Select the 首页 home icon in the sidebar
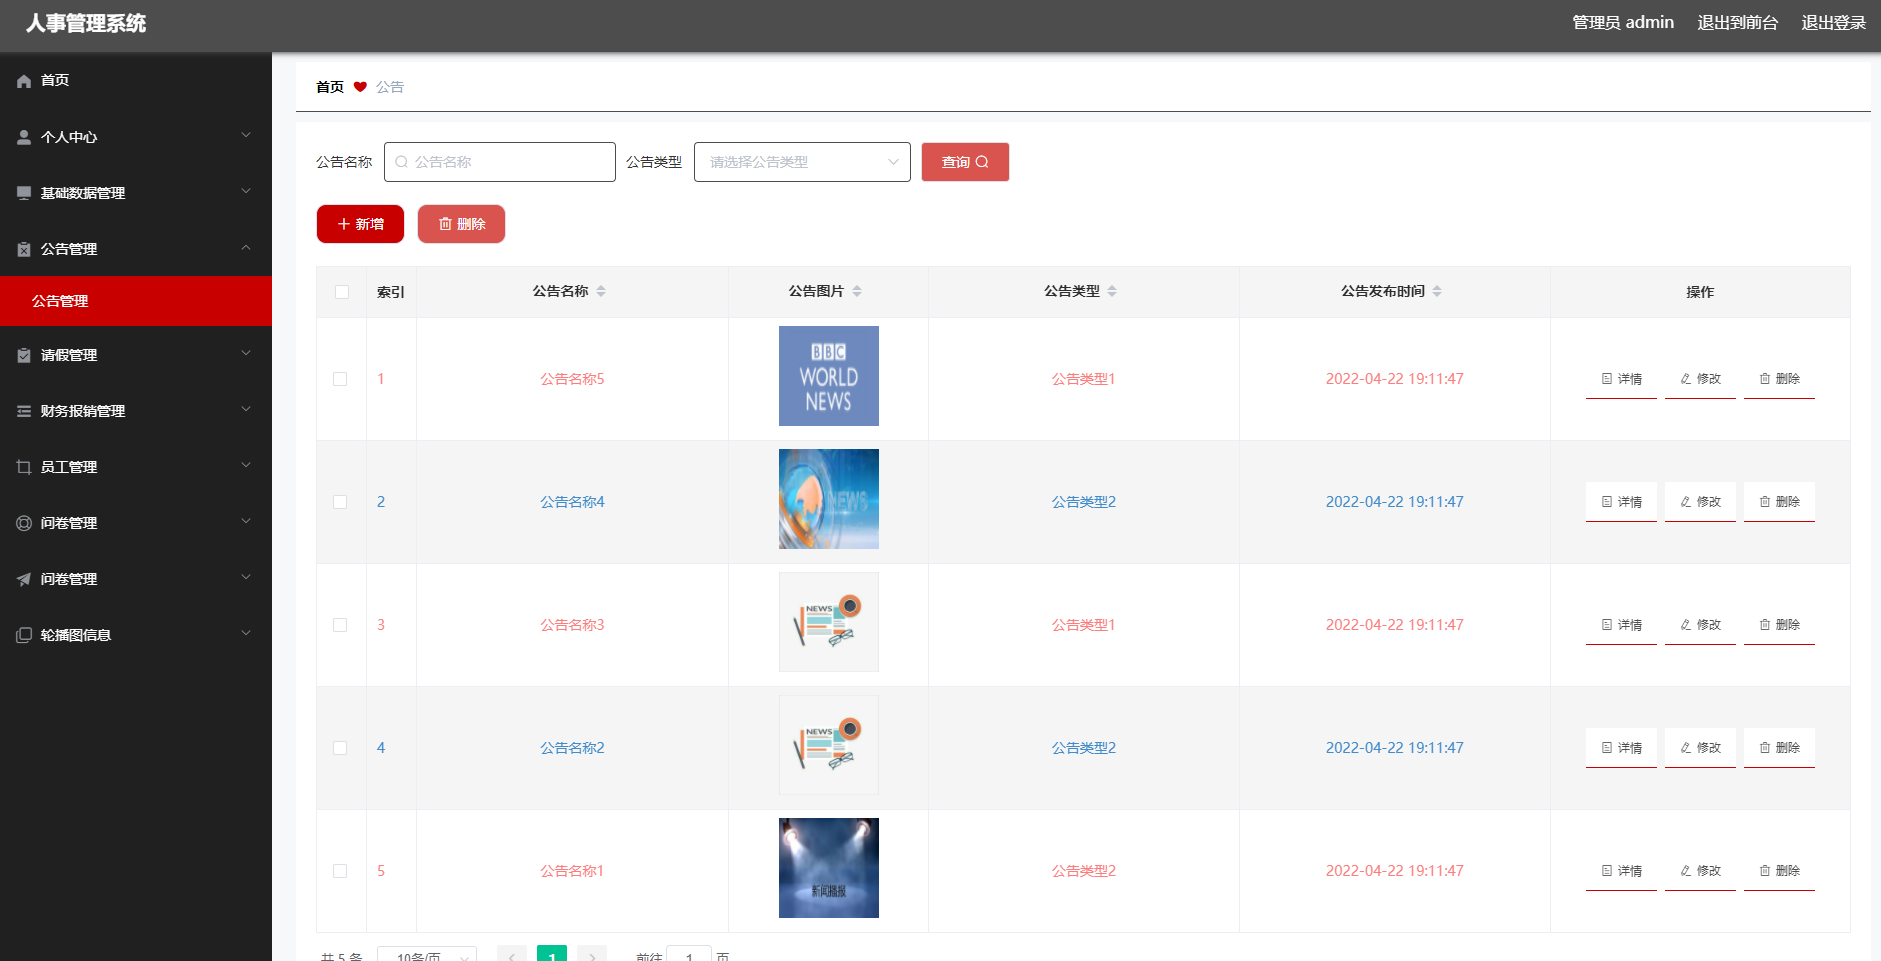The height and width of the screenshot is (961, 1881). coord(23,80)
